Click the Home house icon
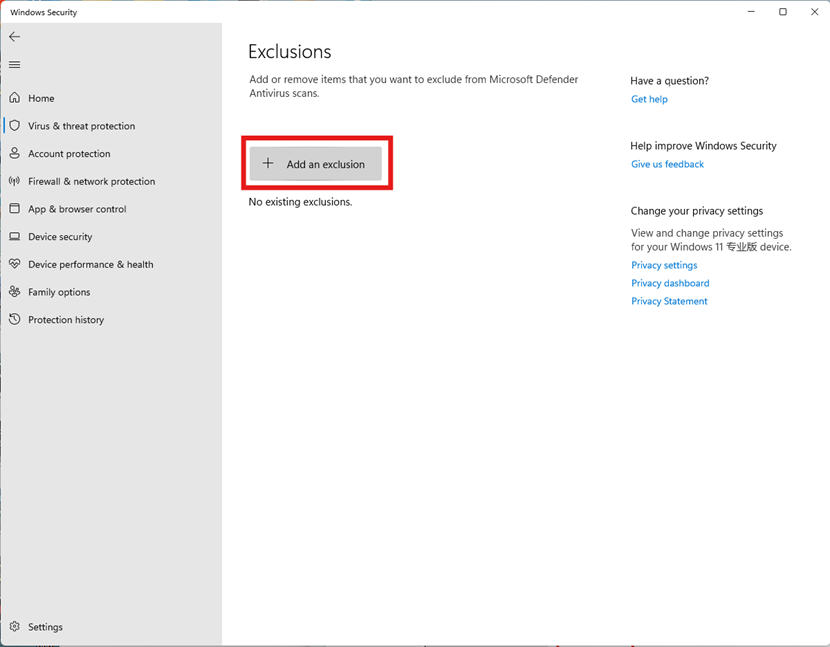The image size is (830, 647). click(x=15, y=98)
